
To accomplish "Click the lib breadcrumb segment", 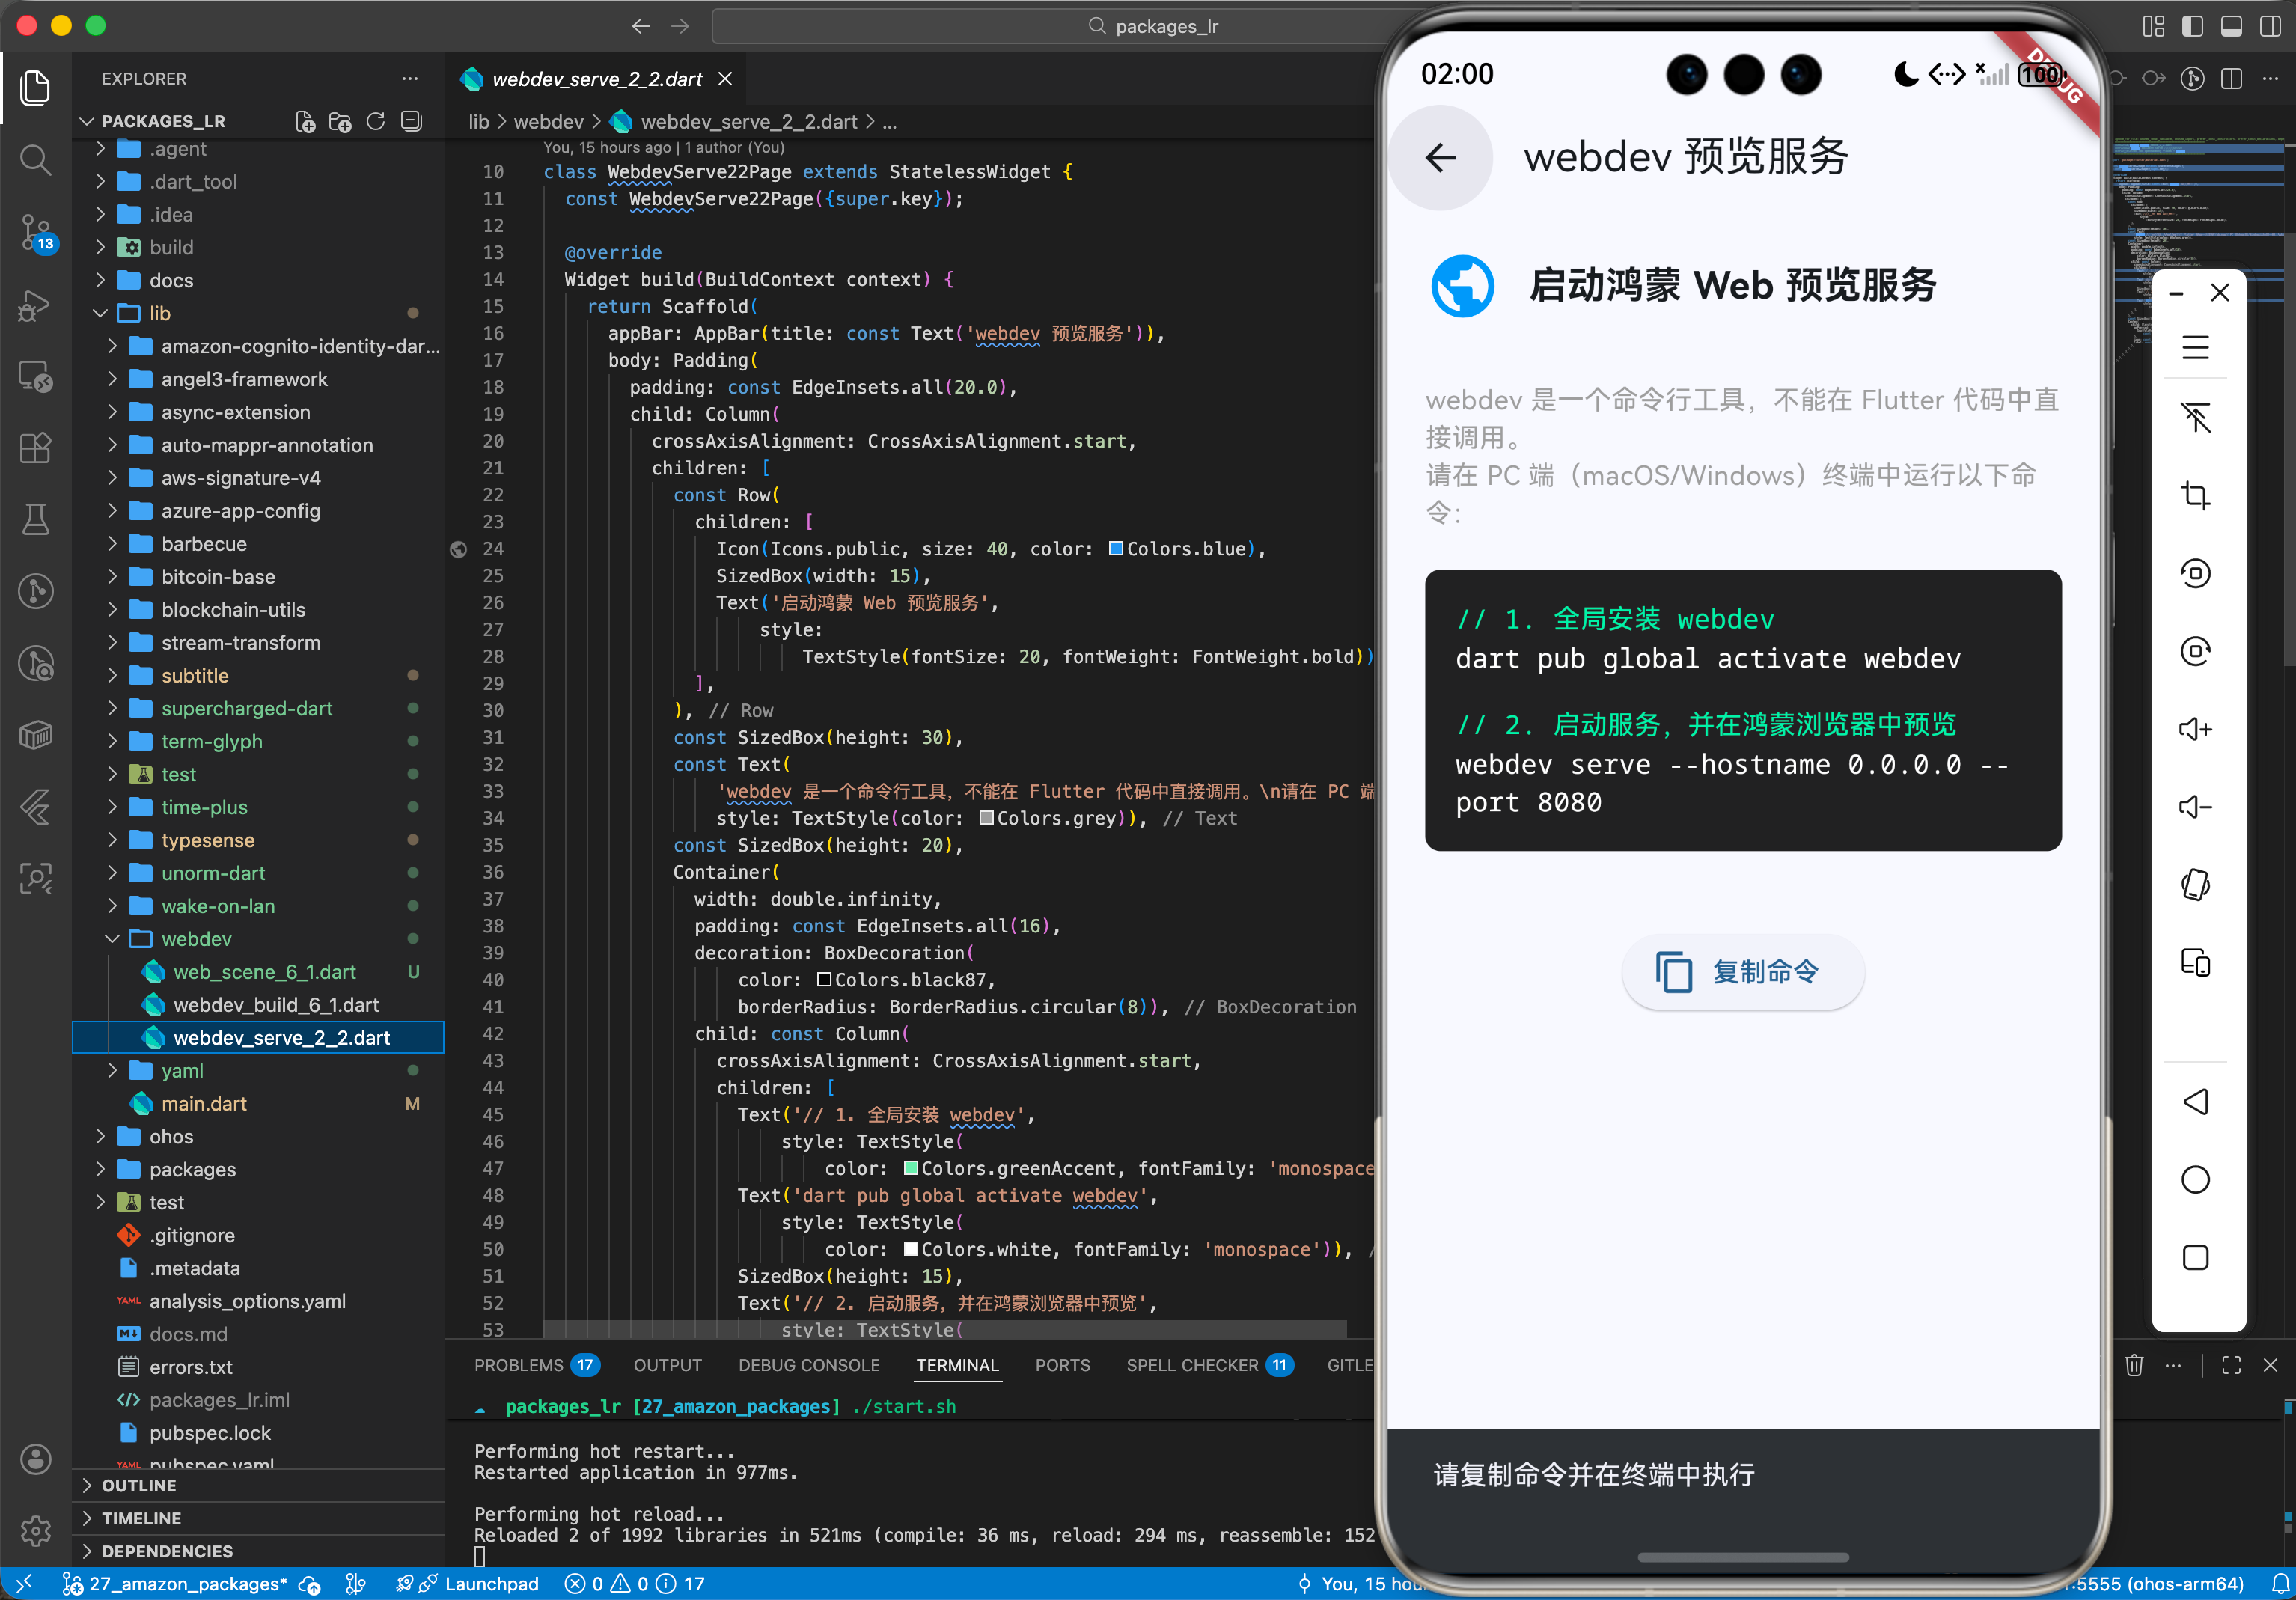I will coord(479,122).
